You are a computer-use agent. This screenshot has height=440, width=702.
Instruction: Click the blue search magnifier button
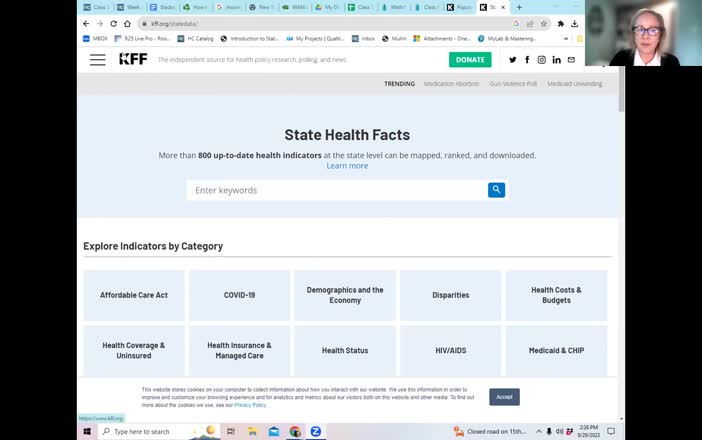coord(496,190)
